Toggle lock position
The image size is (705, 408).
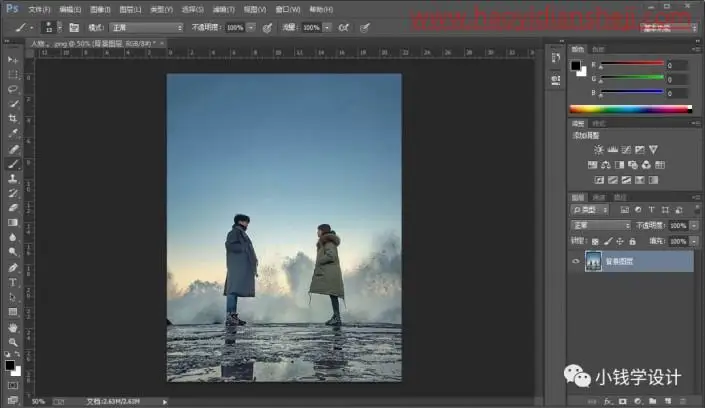[620, 242]
